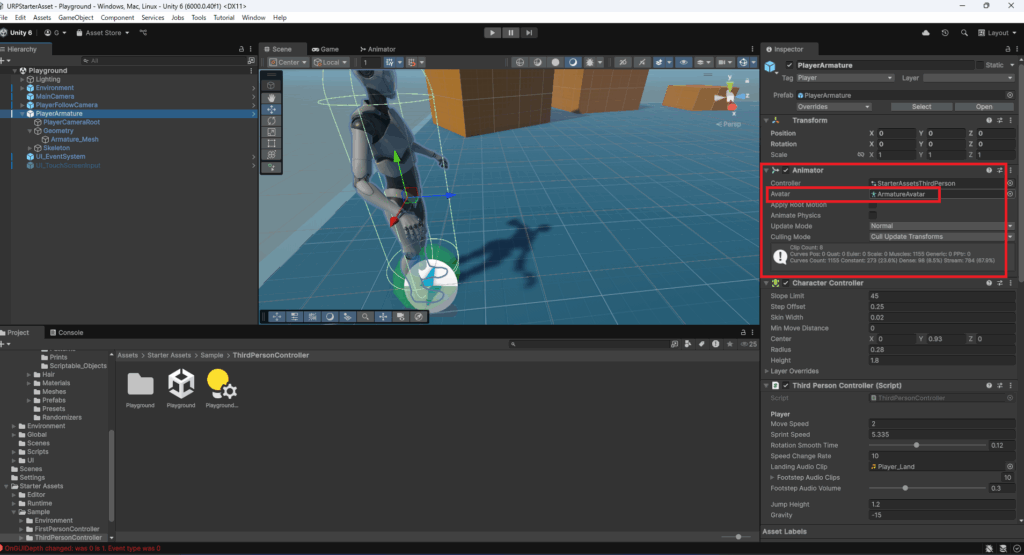Toggle the Static checkbox
Screen dimensions: 1024x555
(980, 65)
